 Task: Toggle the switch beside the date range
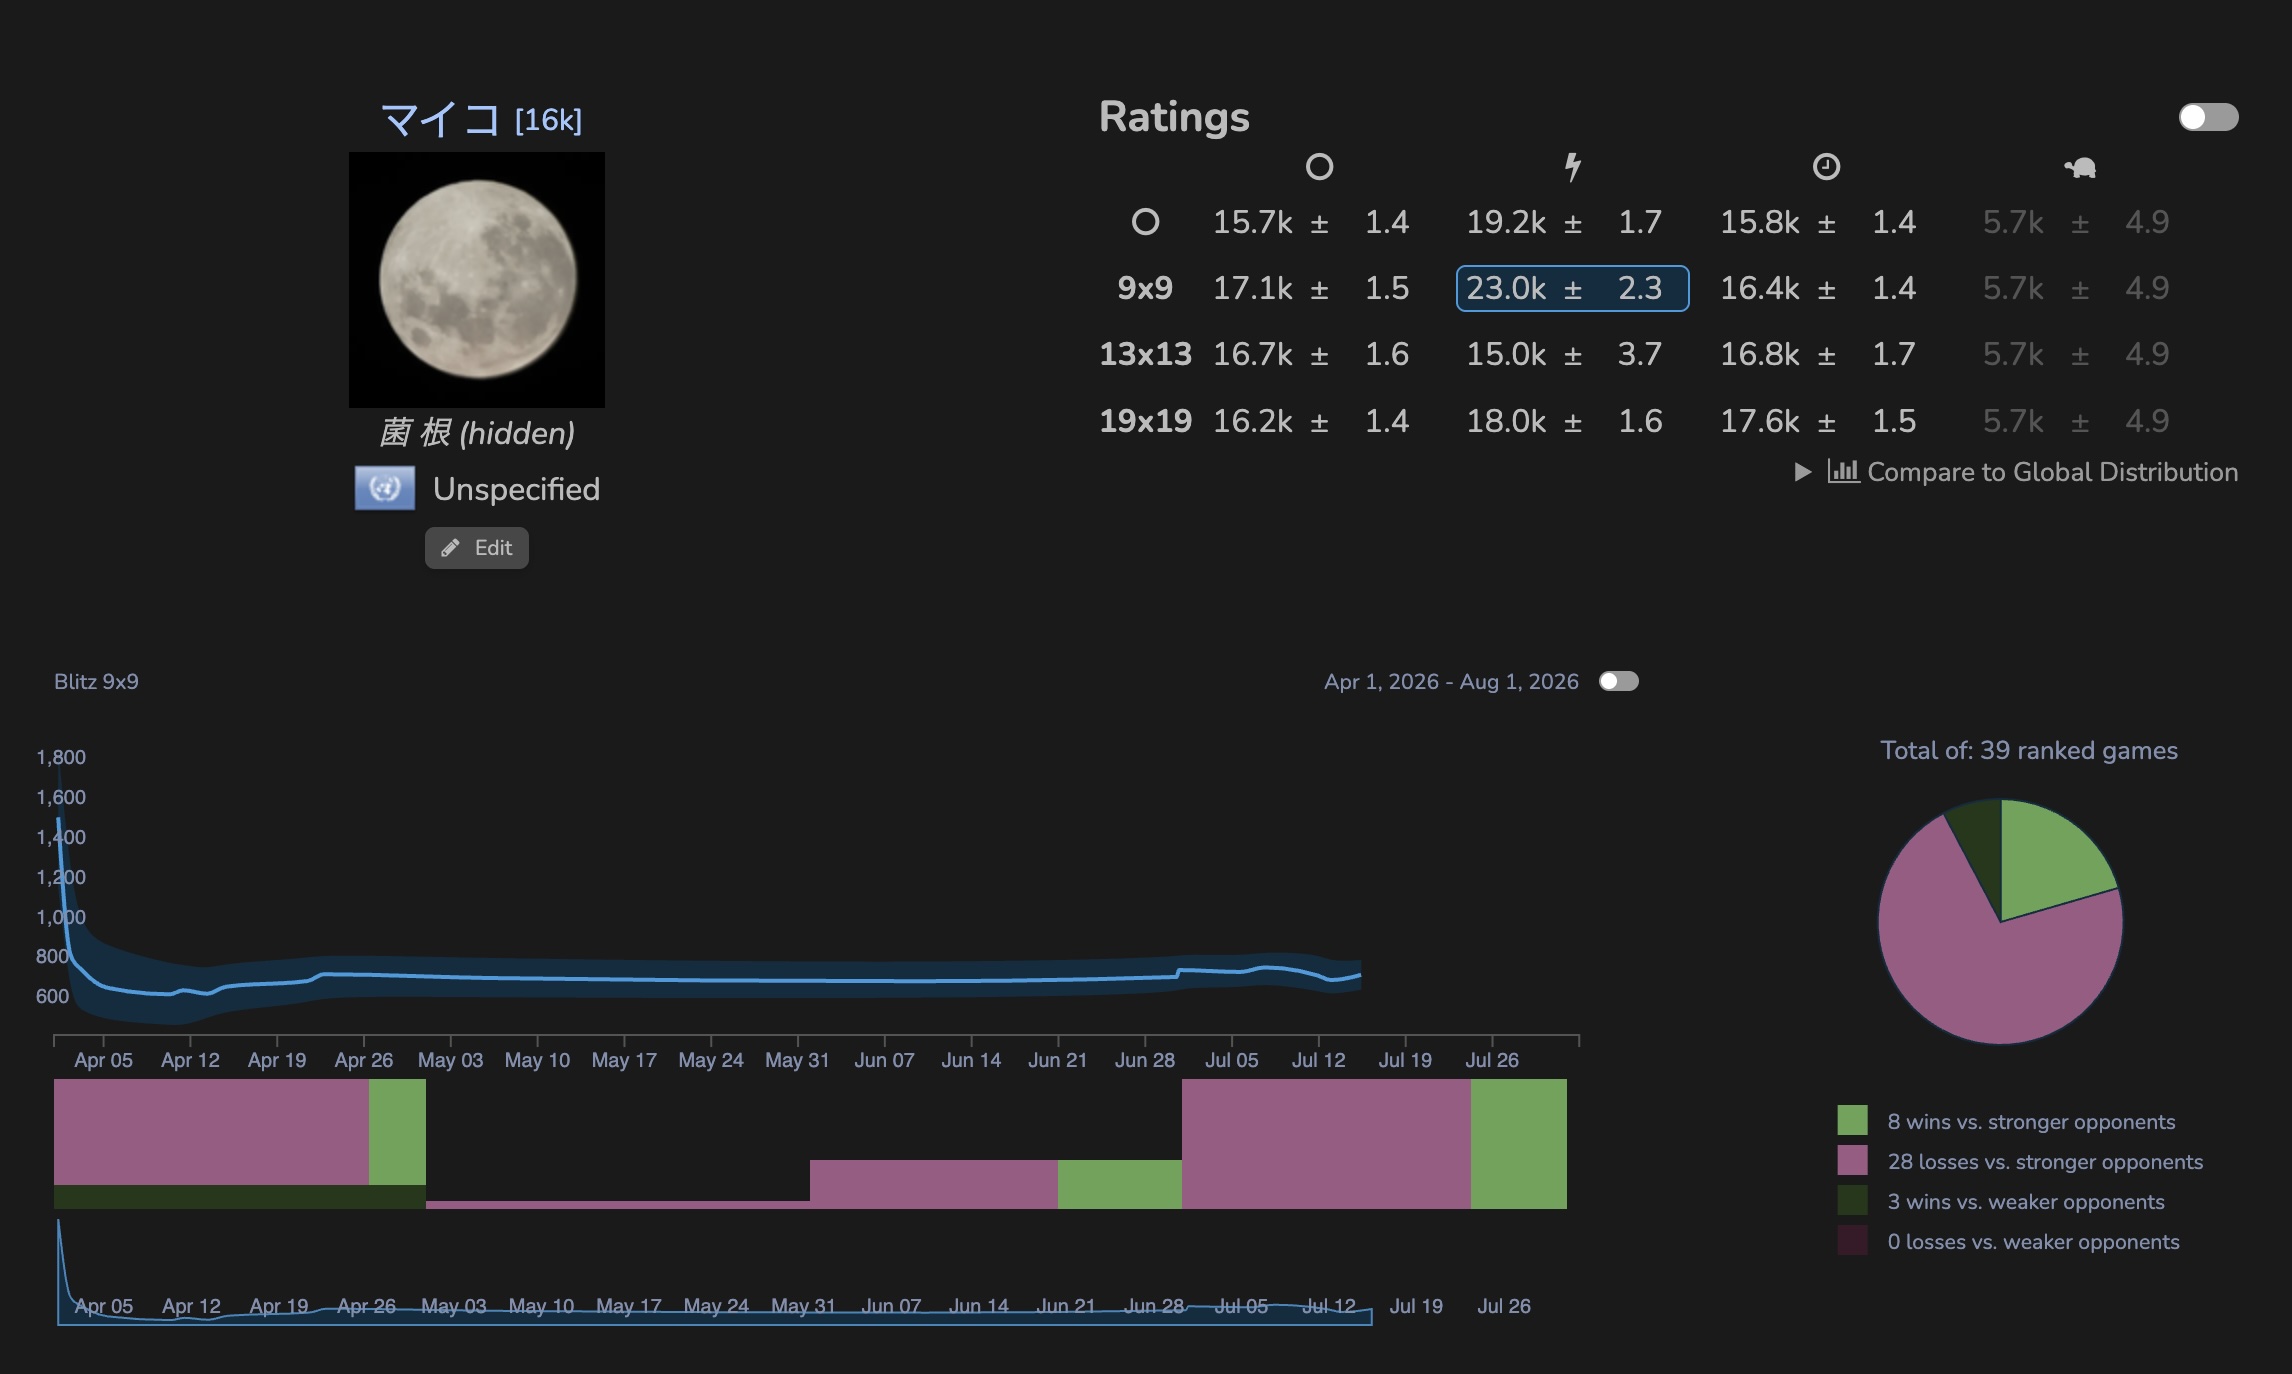coord(1618,681)
